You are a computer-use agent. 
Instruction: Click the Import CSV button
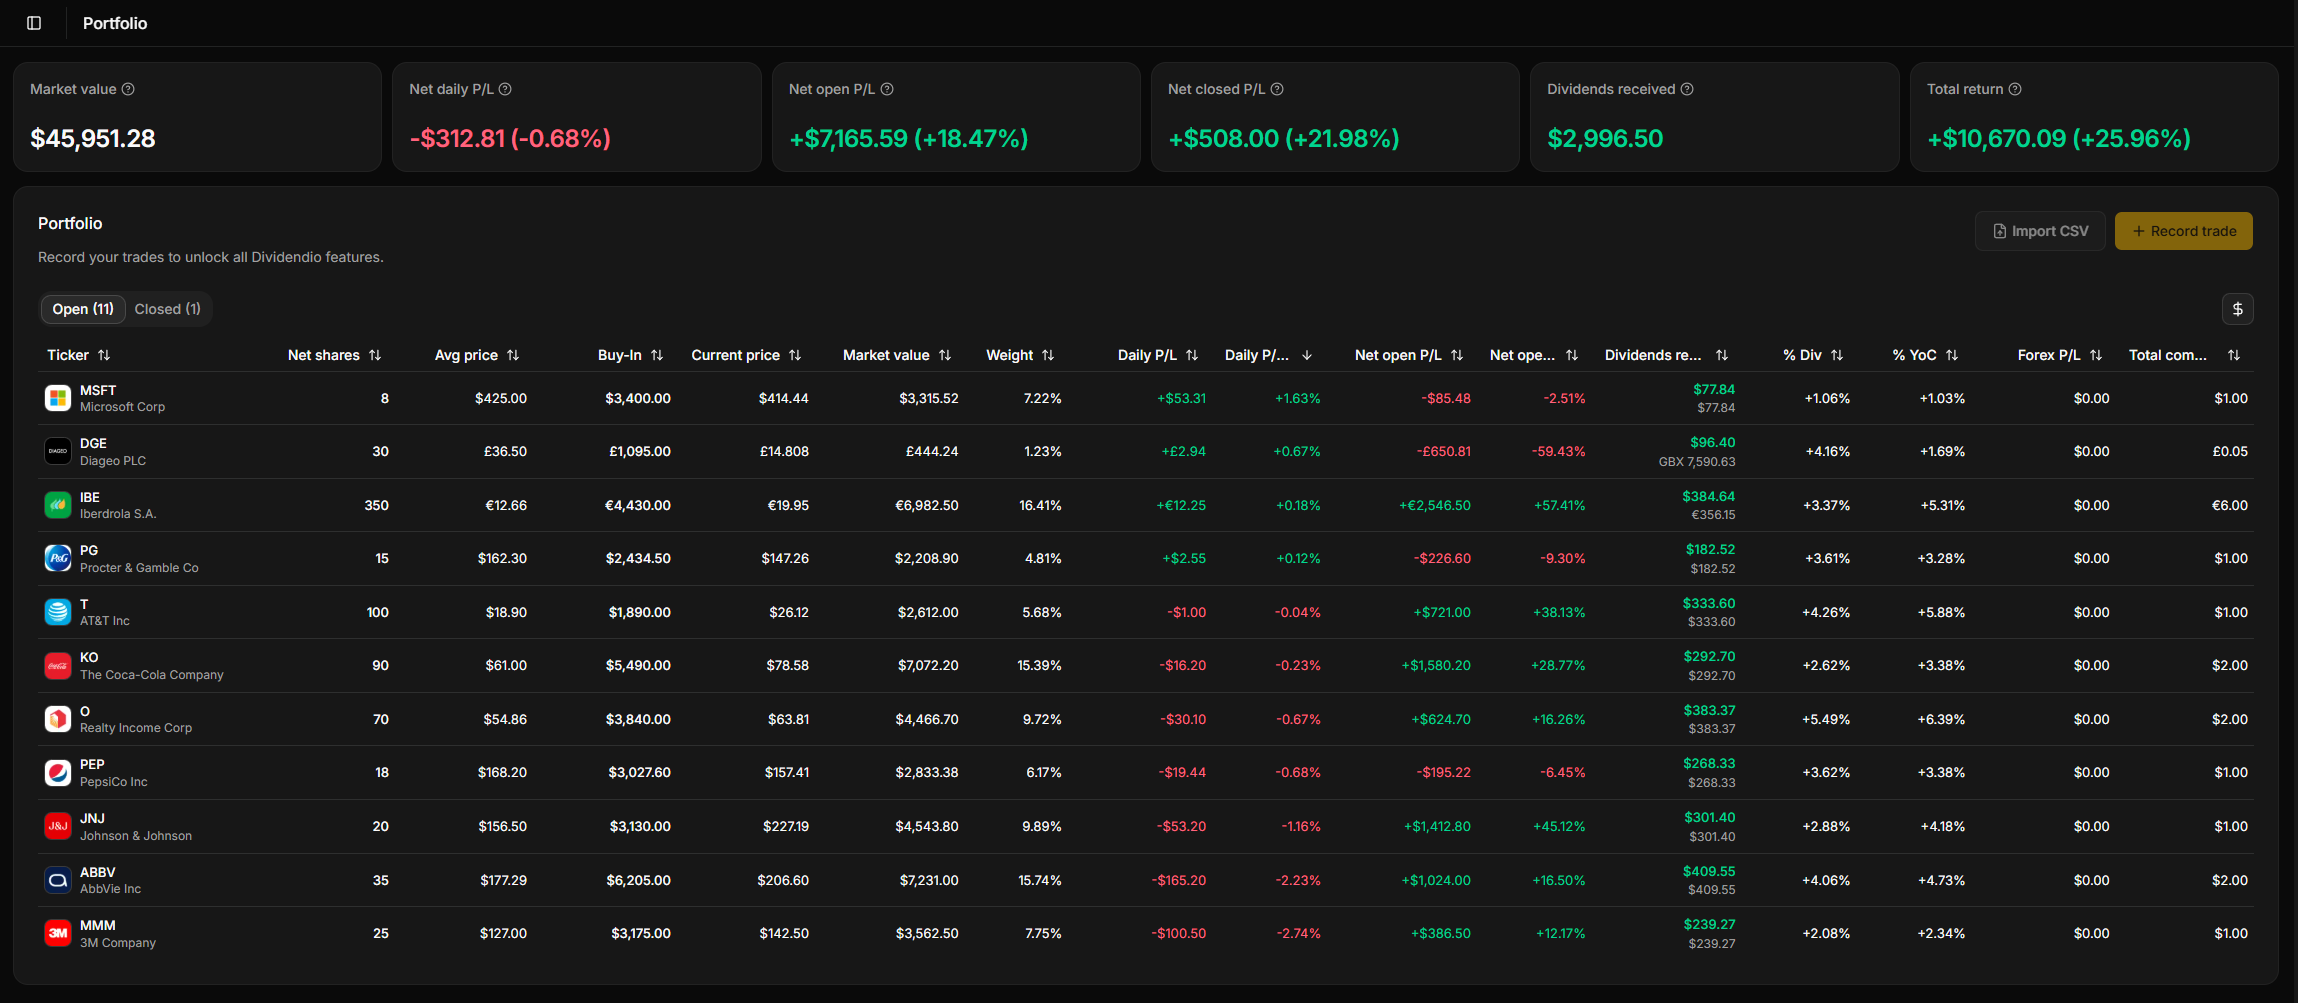tap(2040, 231)
